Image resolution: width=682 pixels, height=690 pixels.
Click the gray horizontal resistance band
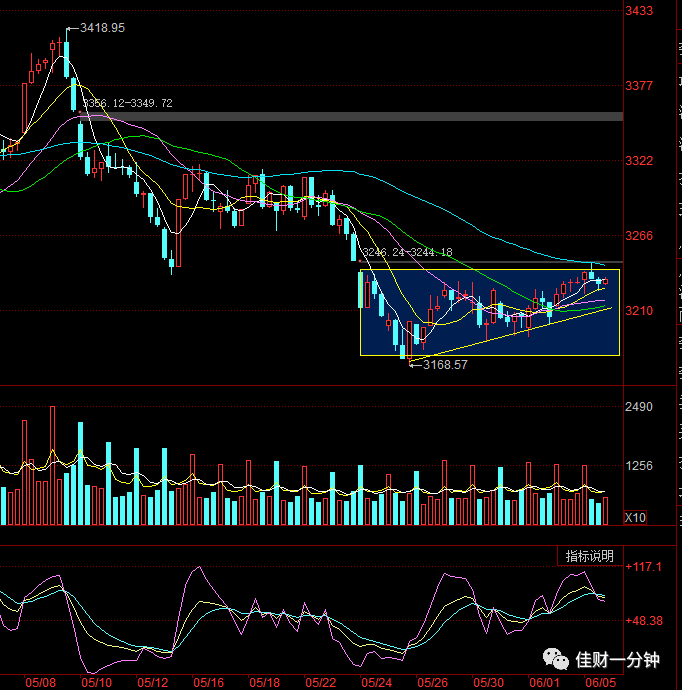click(x=351, y=116)
